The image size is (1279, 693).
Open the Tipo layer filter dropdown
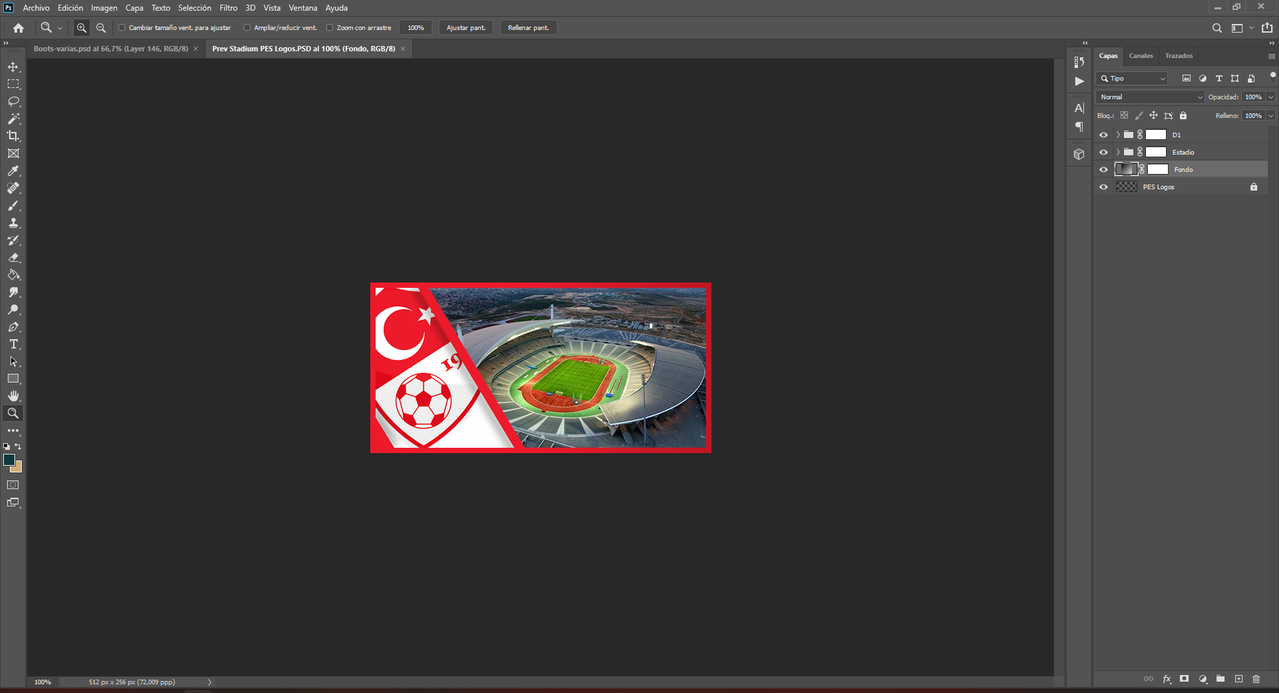1132,78
